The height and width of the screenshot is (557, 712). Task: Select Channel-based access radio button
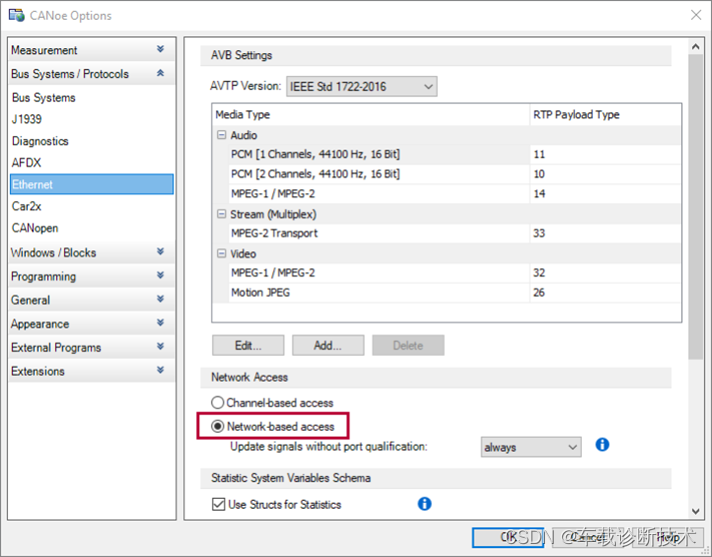(x=218, y=403)
